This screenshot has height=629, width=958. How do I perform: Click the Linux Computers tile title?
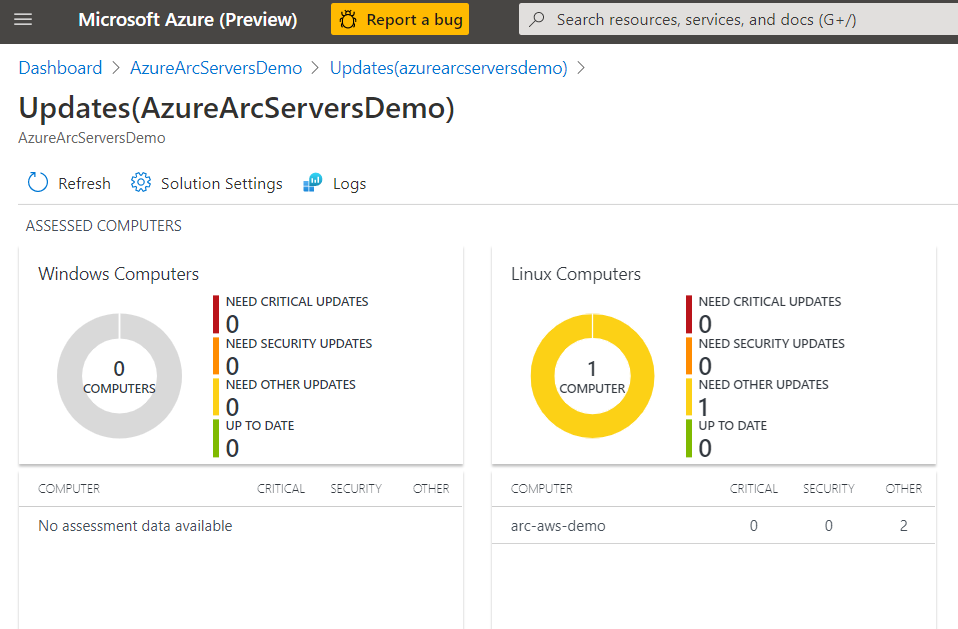click(x=576, y=274)
